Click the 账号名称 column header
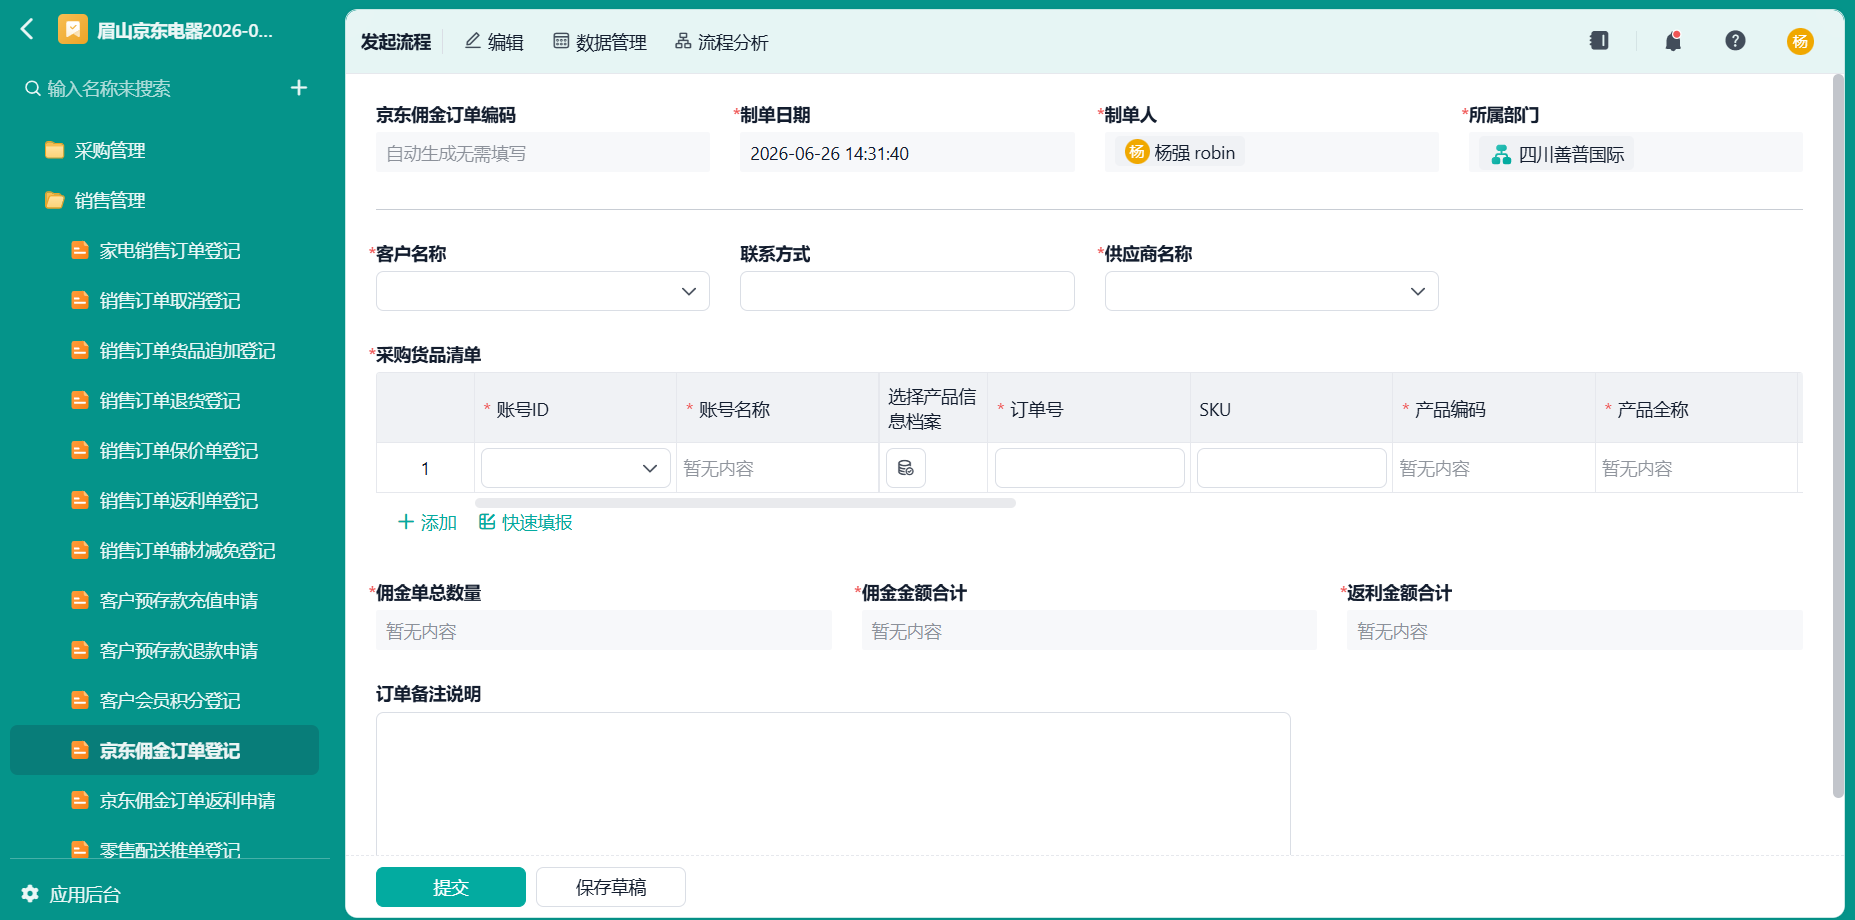 (x=777, y=409)
